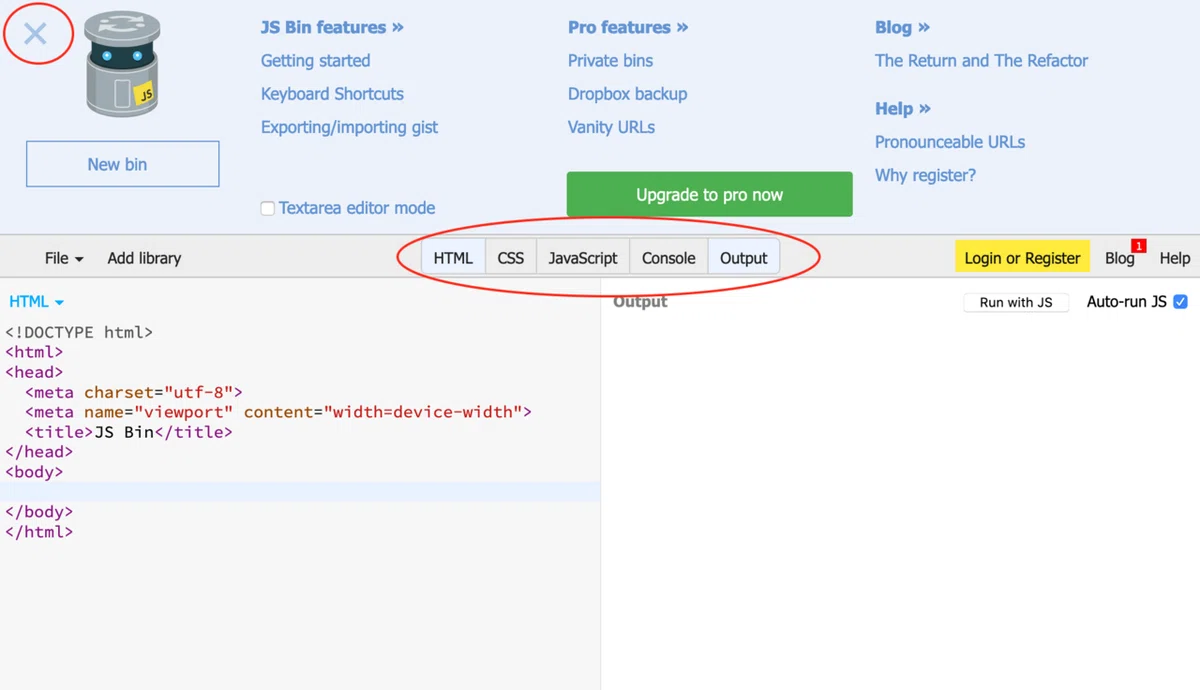Open the Keyboard Shortcuts link
This screenshot has width=1200, height=690.
coord(332,94)
